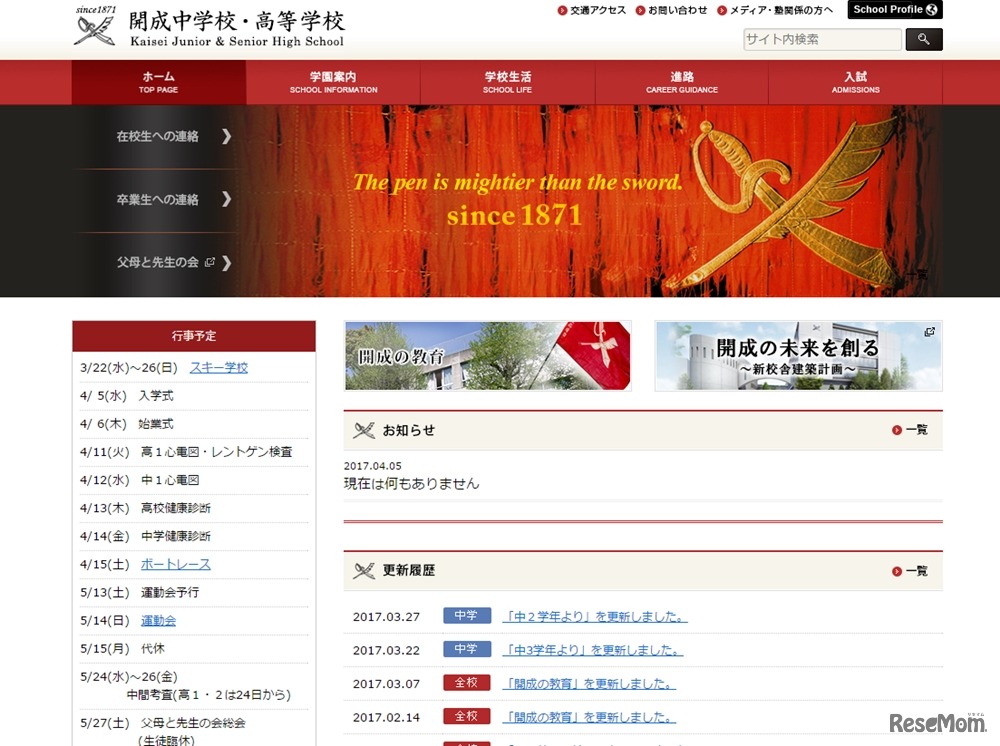1000x746 pixels.
Task: Open the 学校生活 SCHOOL LIFE menu
Action: (x=508, y=82)
